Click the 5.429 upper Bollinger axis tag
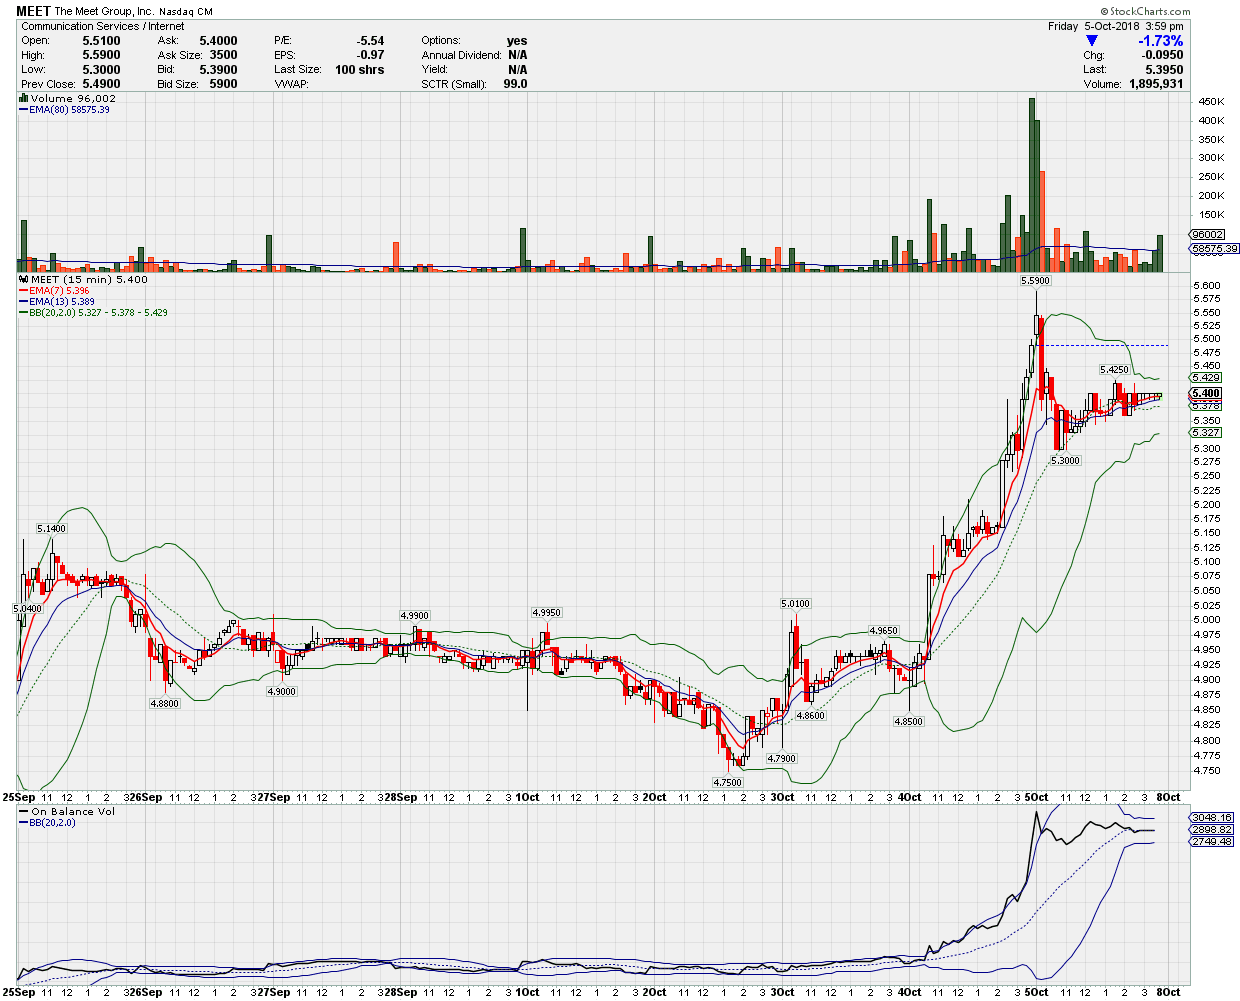Viewport: 1240px width, 1001px height. tap(1206, 377)
